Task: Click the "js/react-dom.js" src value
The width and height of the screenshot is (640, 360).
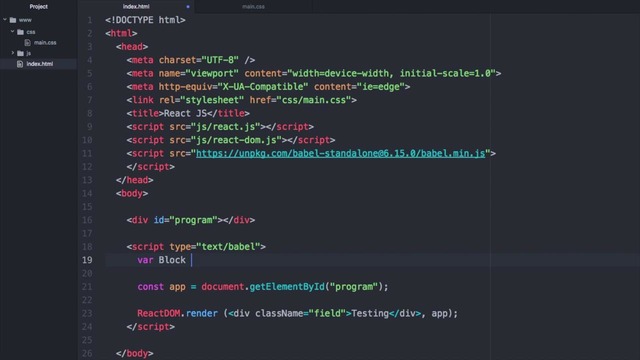Action: [x=236, y=140]
